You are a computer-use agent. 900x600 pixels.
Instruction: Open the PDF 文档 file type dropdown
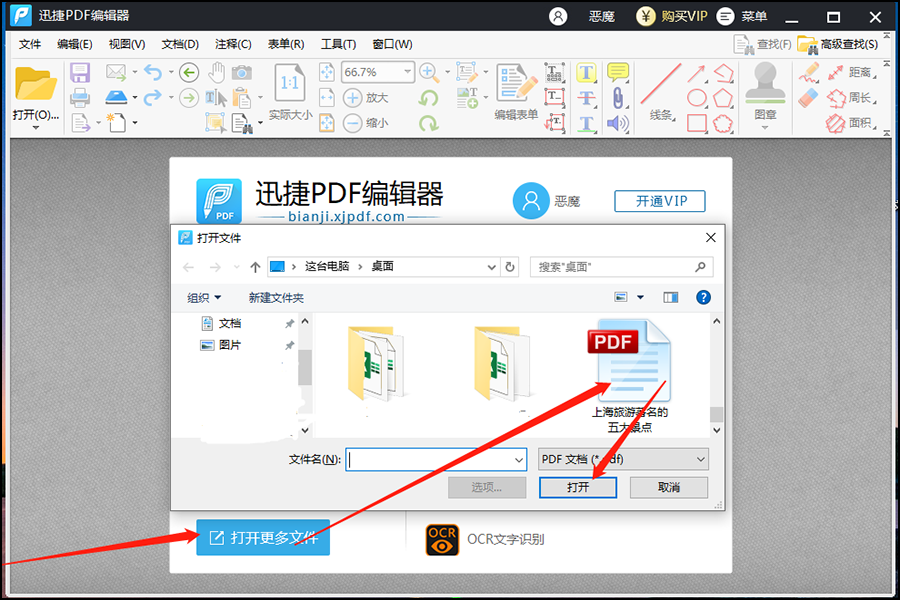click(x=623, y=459)
